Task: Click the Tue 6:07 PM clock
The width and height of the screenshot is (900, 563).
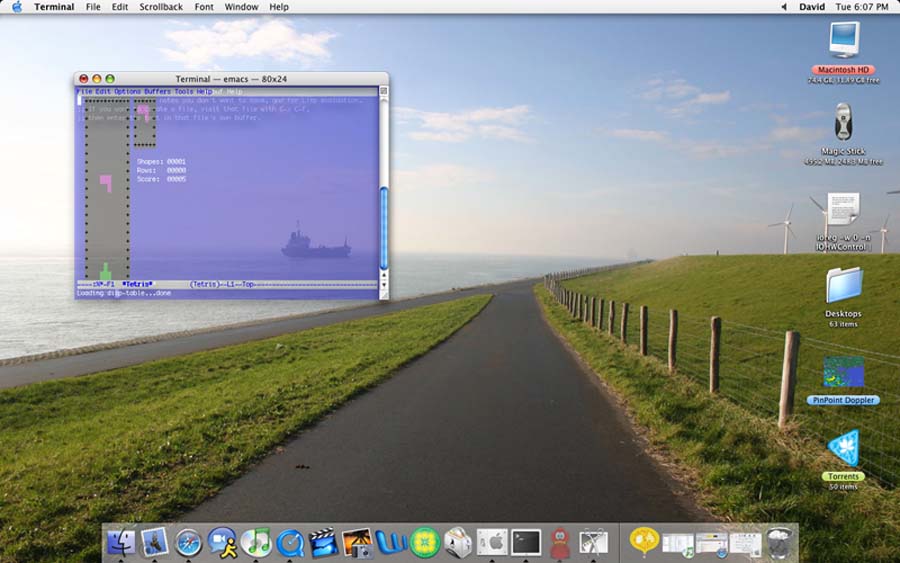Action: point(862,7)
